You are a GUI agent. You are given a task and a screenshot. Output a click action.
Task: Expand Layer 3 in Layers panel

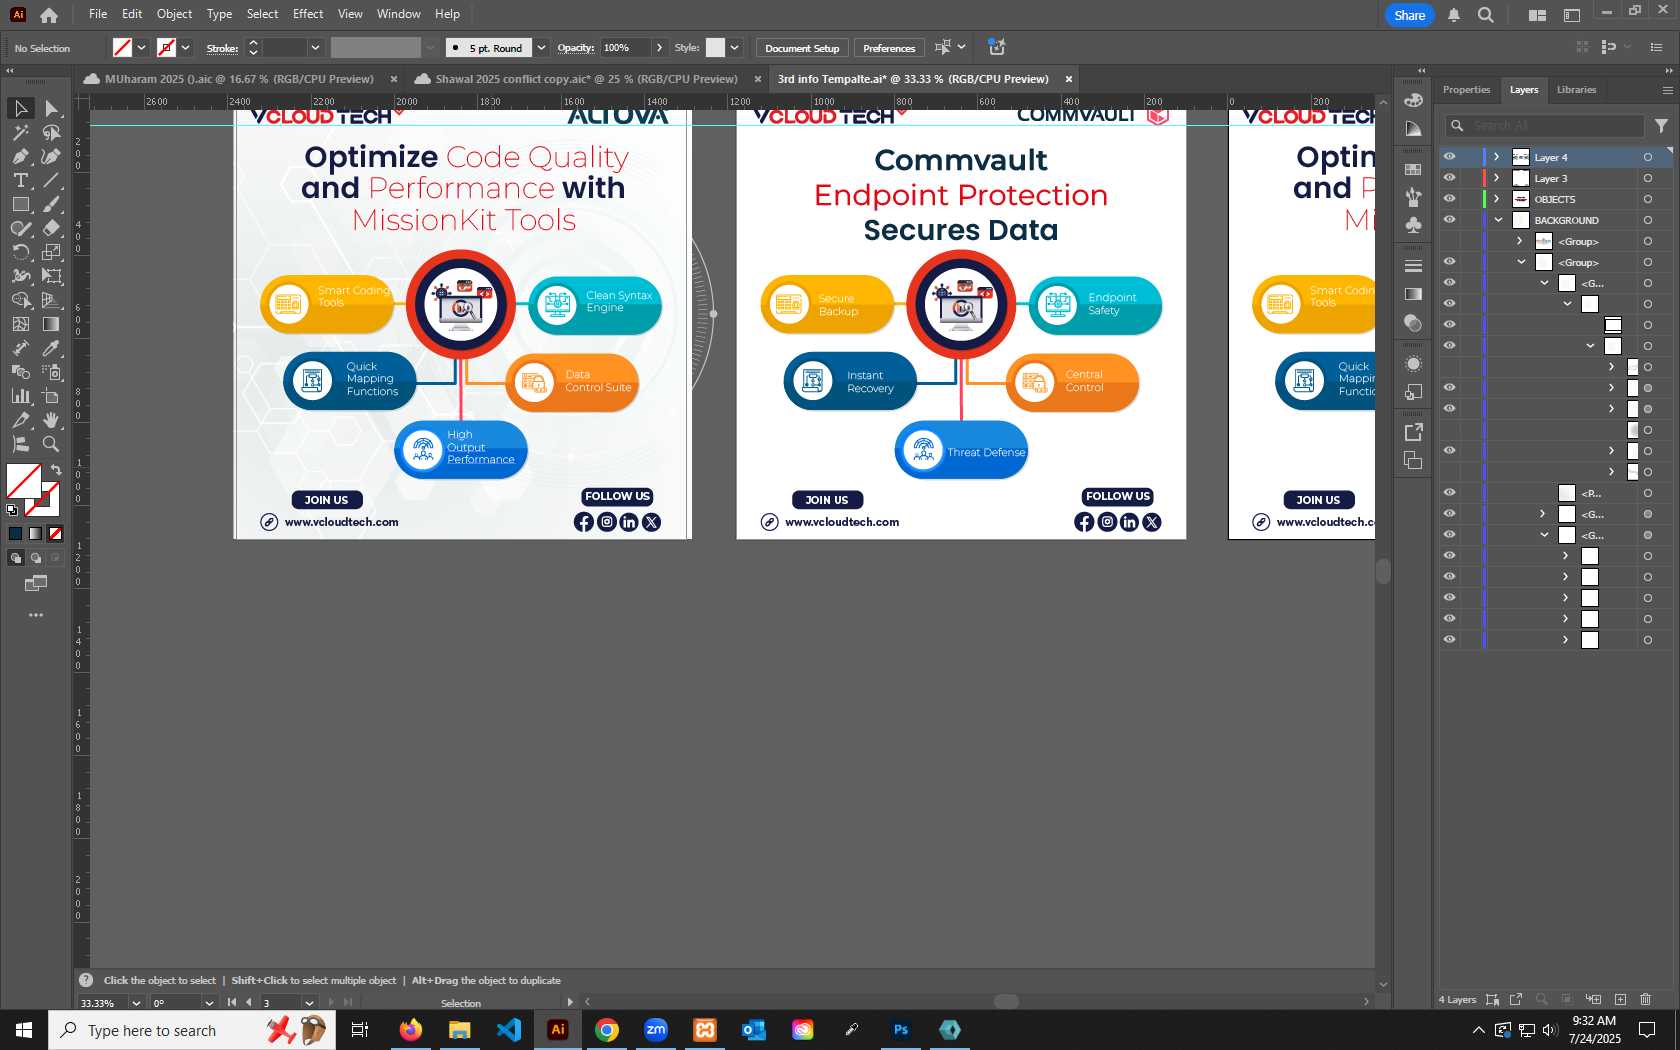click(1497, 178)
